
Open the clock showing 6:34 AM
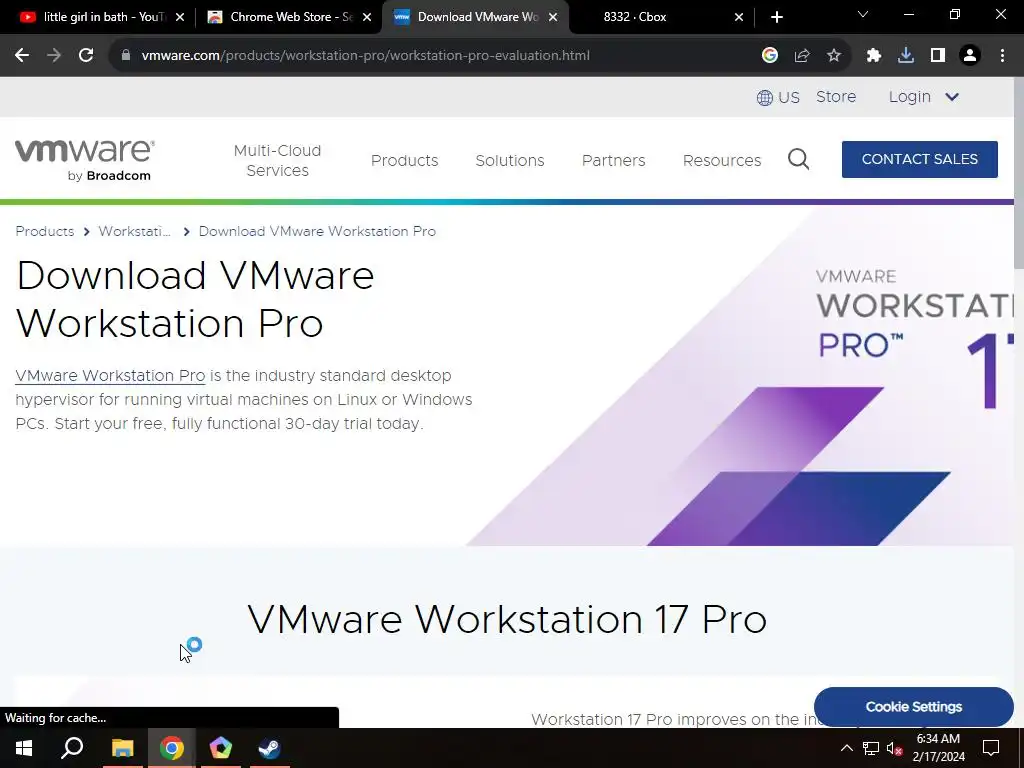[938, 748]
